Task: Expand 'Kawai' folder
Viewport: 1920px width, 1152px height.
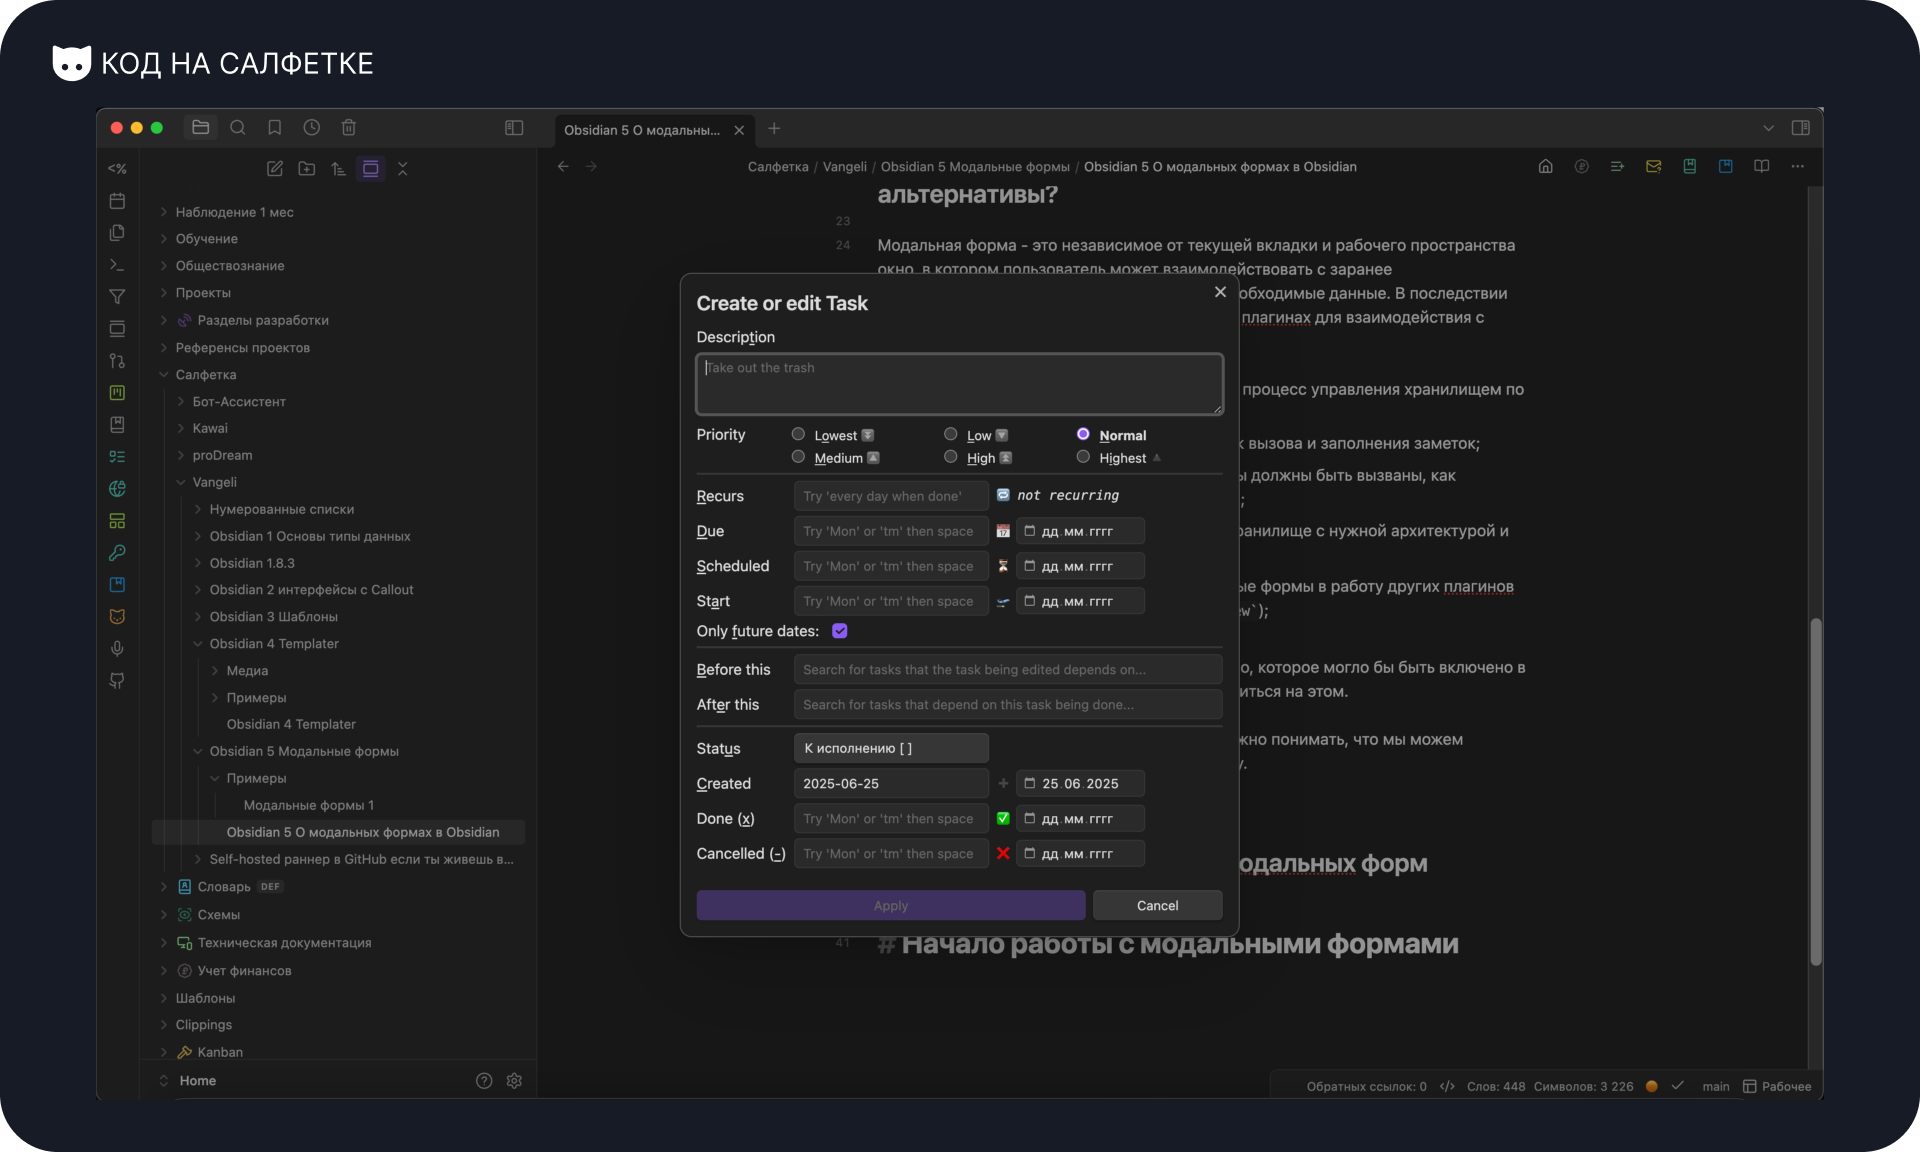Action: (181, 428)
